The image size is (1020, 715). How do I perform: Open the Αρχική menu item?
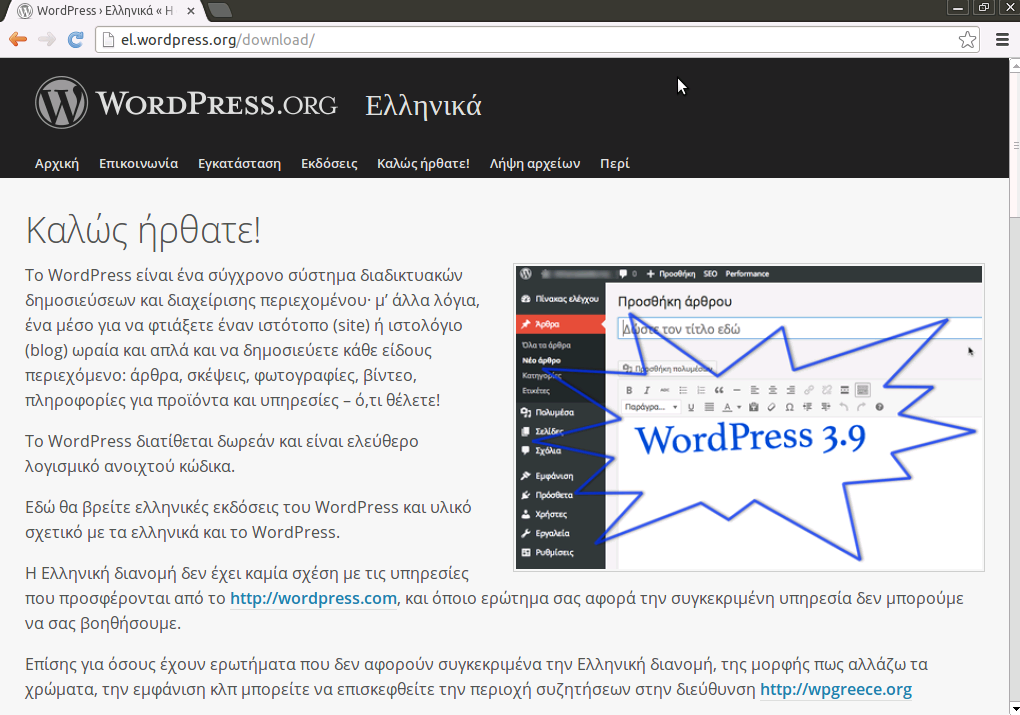click(x=57, y=163)
